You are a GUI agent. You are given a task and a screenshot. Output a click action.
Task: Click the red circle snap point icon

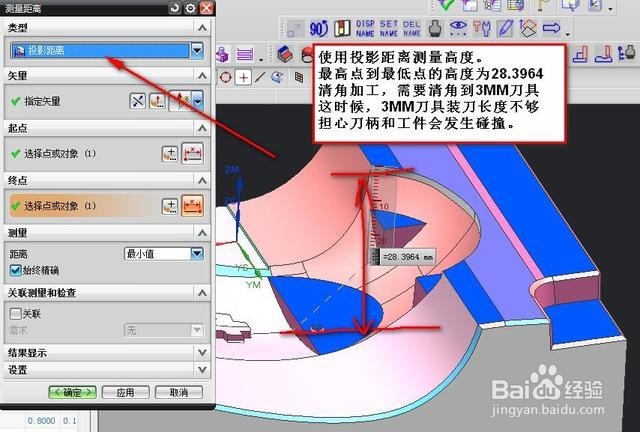[x=226, y=77]
